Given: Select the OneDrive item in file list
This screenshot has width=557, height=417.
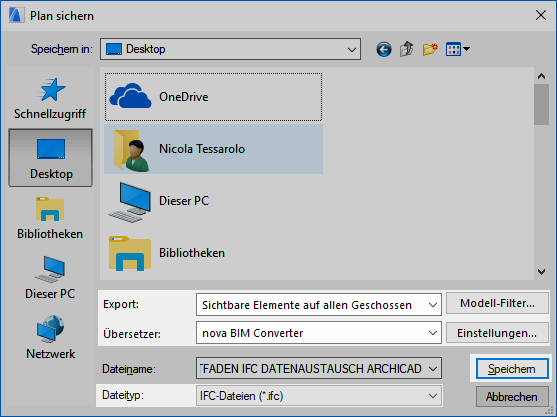Looking at the screenshot, I should pos(213,97).
